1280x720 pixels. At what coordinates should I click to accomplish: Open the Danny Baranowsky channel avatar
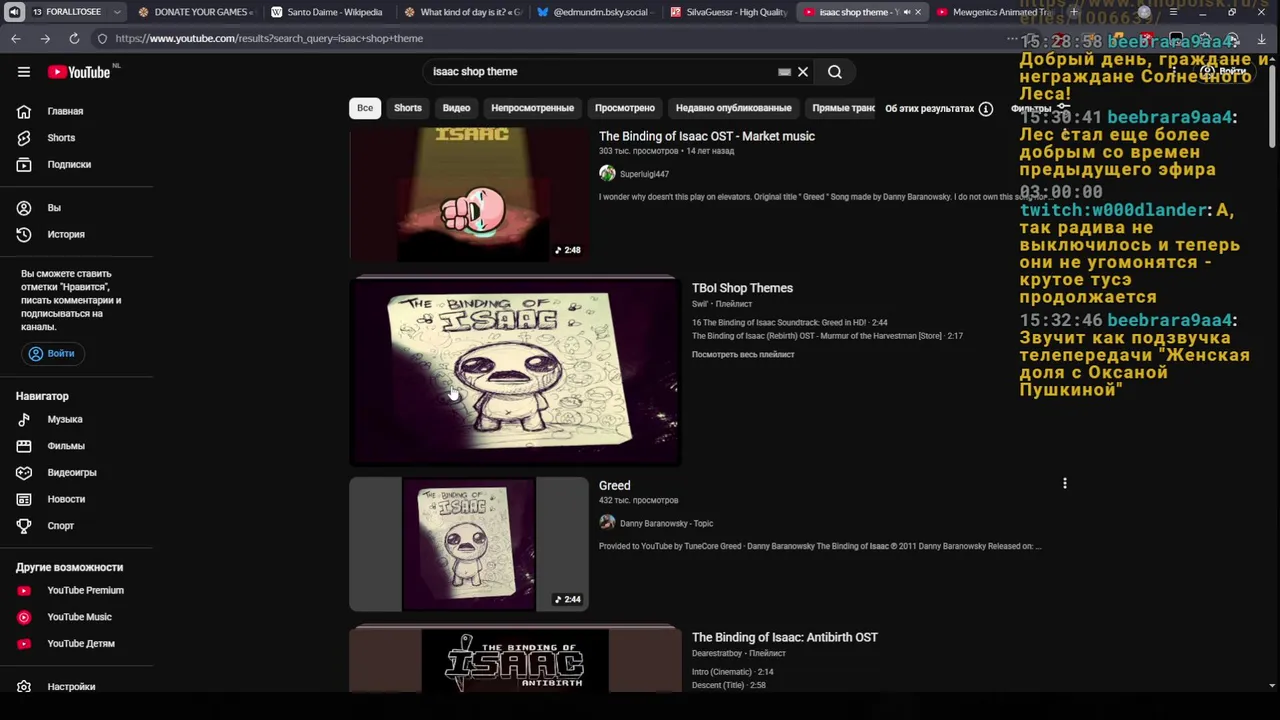[x=607, y=523]
